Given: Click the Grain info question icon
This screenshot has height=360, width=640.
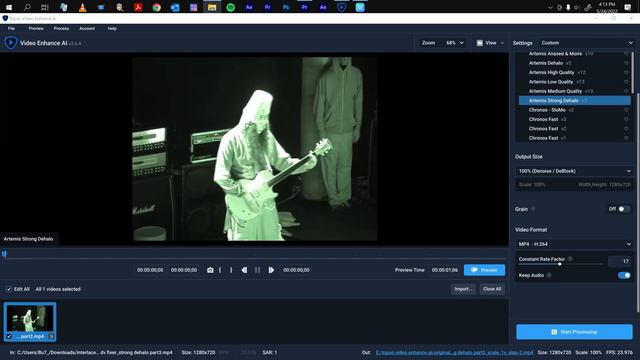Looking at the screenshot, I should click(533, 209).
